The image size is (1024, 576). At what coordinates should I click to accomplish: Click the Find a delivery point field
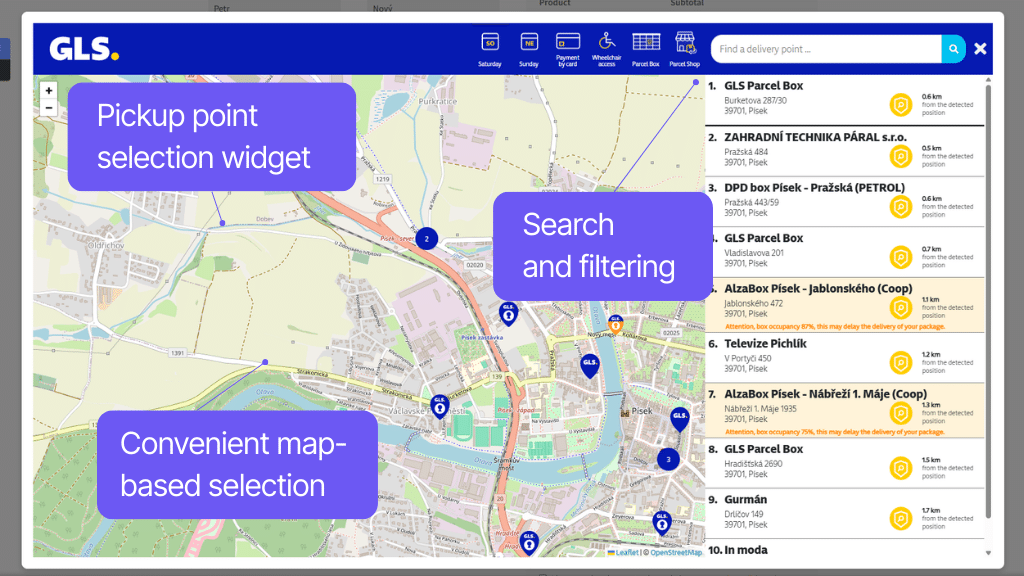(x=826, y=49)
